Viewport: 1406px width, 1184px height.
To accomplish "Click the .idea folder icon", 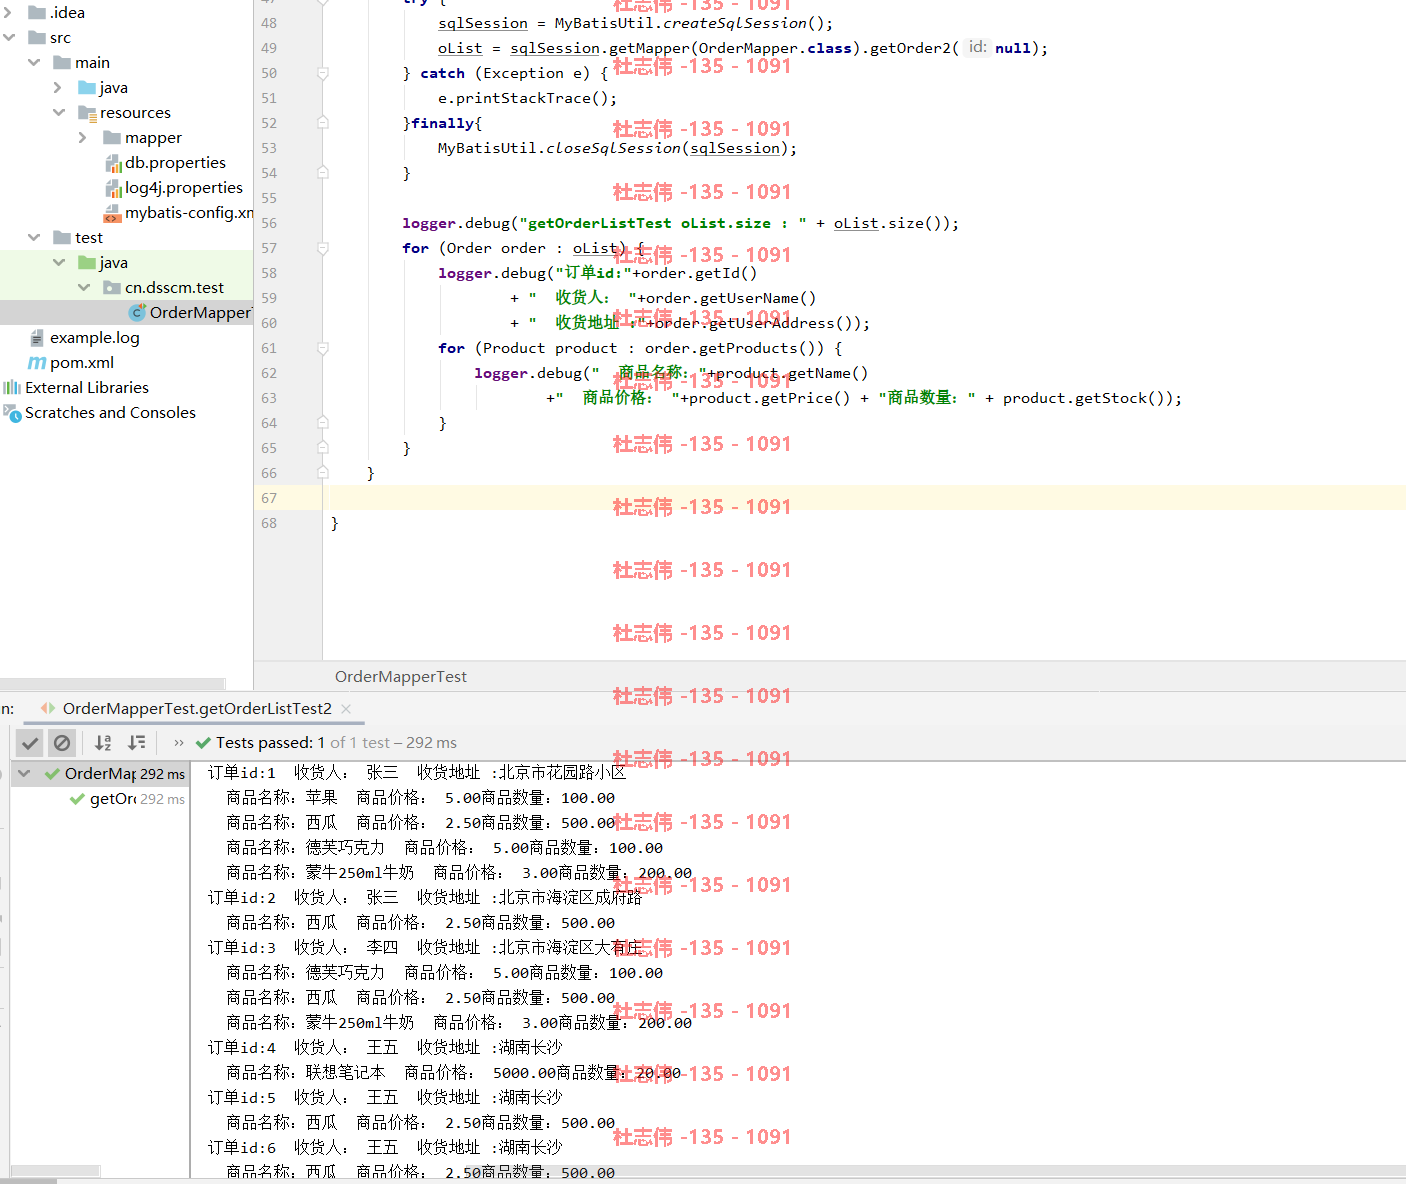I will coord(37,13).
